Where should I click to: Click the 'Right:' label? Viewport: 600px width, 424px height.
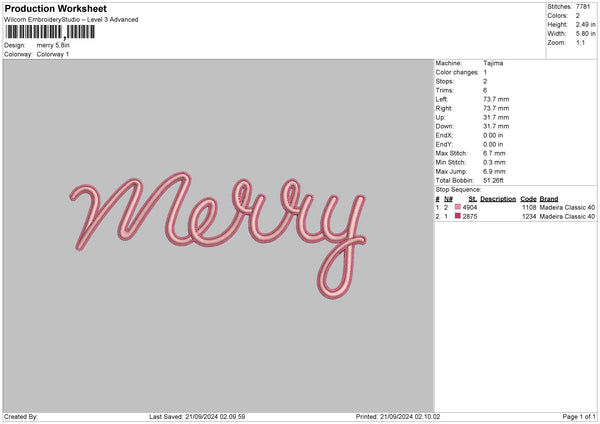tap(444, 108)
